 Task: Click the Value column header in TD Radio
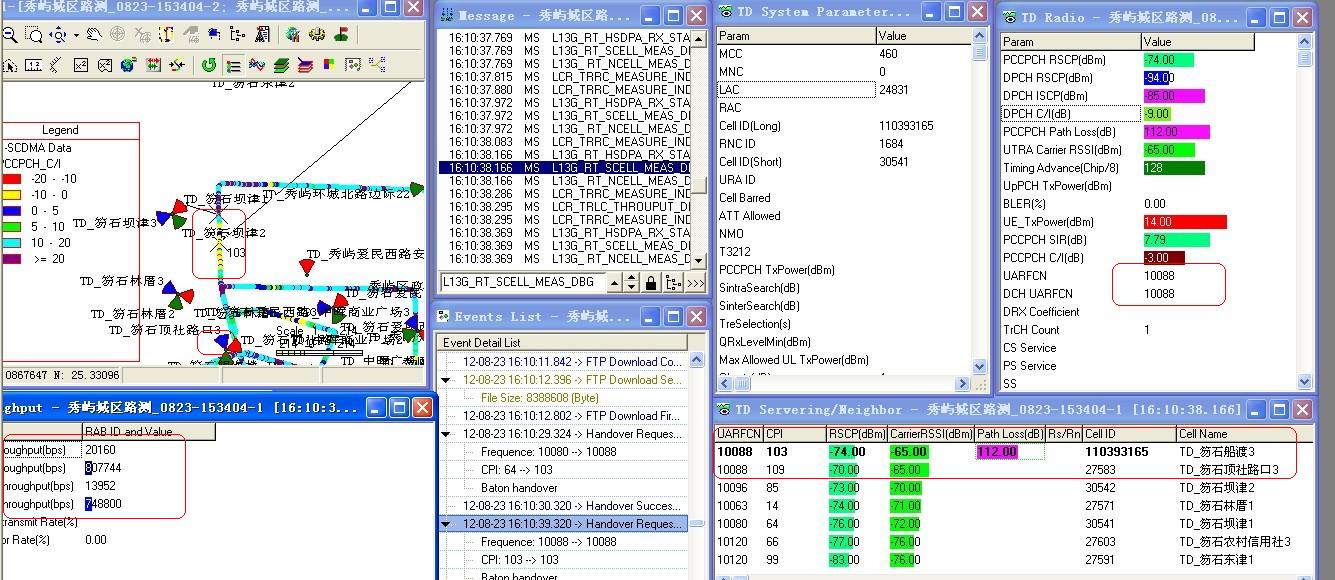1197,42
